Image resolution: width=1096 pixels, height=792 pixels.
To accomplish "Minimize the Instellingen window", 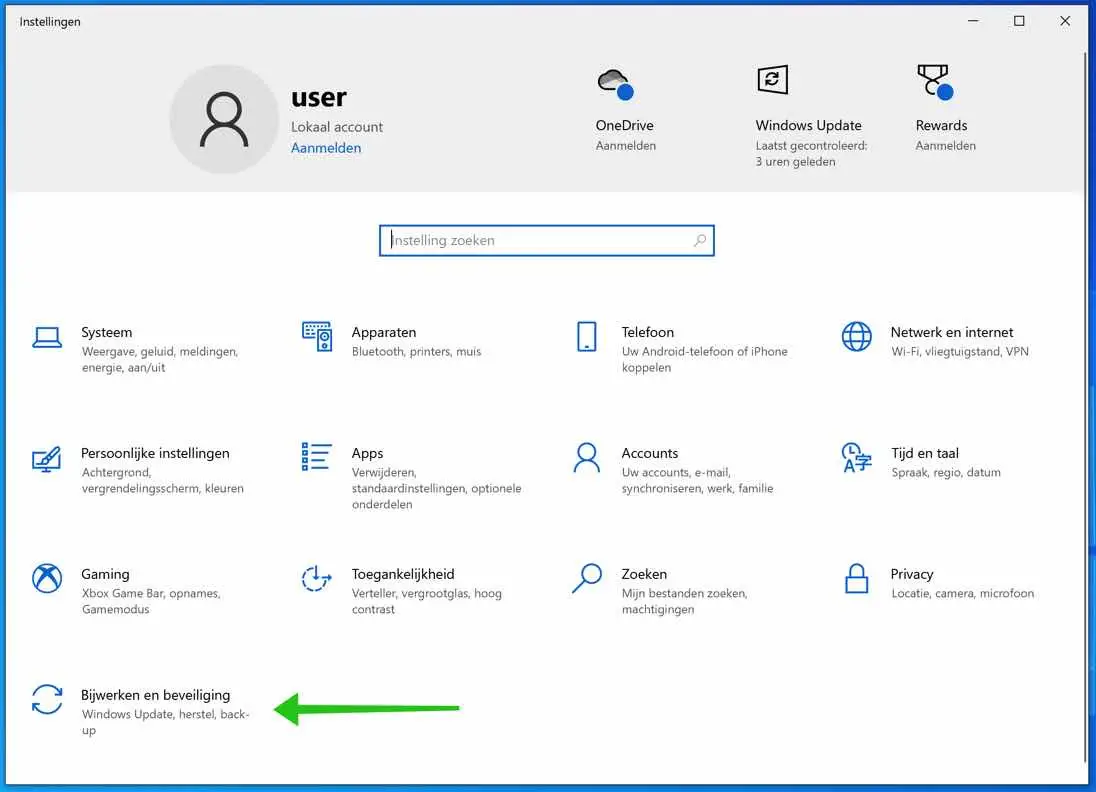I will point(972,21).
